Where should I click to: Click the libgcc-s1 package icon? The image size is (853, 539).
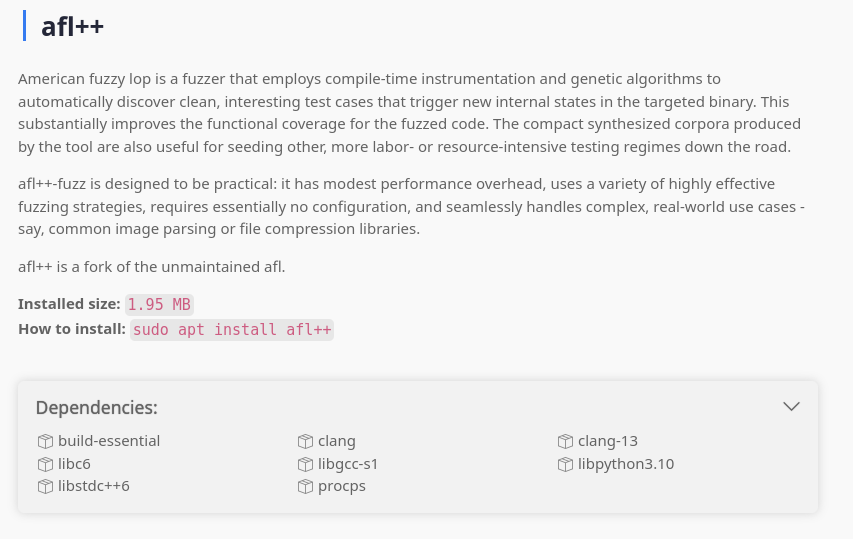click(x=305, y=464)
